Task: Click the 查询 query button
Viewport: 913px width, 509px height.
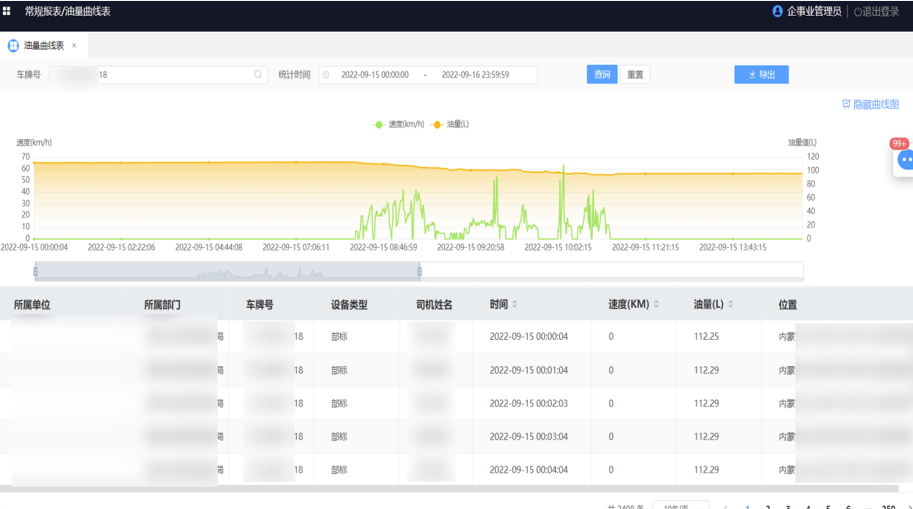Action: pyautogui.click(x=602, y=75)
